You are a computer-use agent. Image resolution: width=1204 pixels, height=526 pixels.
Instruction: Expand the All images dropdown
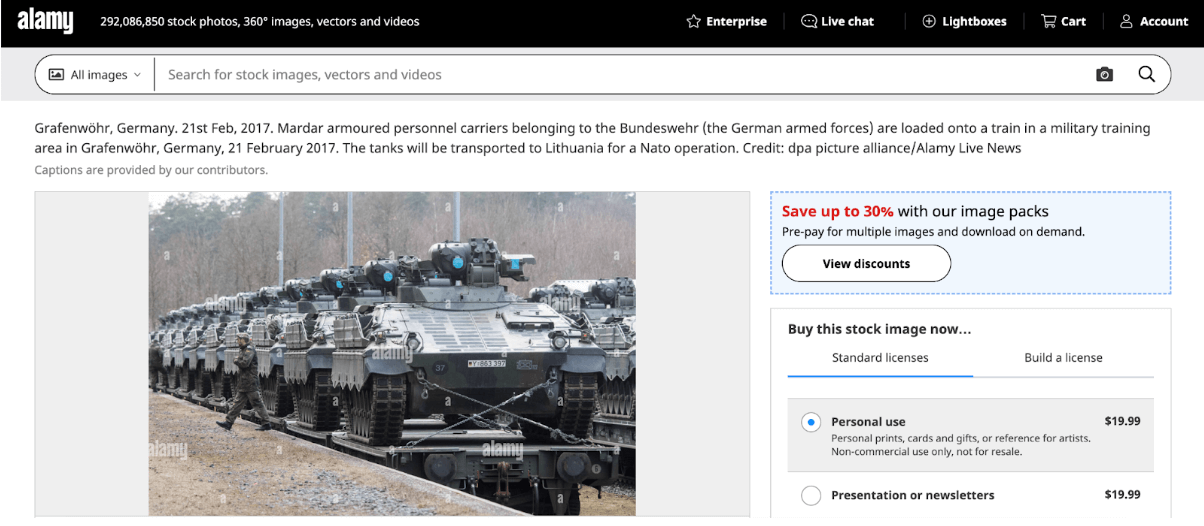95,75
